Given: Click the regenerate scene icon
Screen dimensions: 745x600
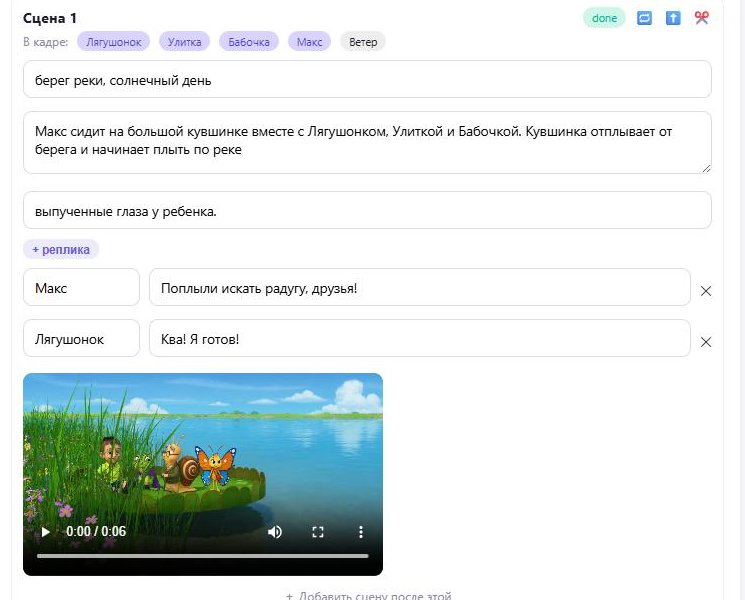Looking at the screenshot, I should click(644, 18).
